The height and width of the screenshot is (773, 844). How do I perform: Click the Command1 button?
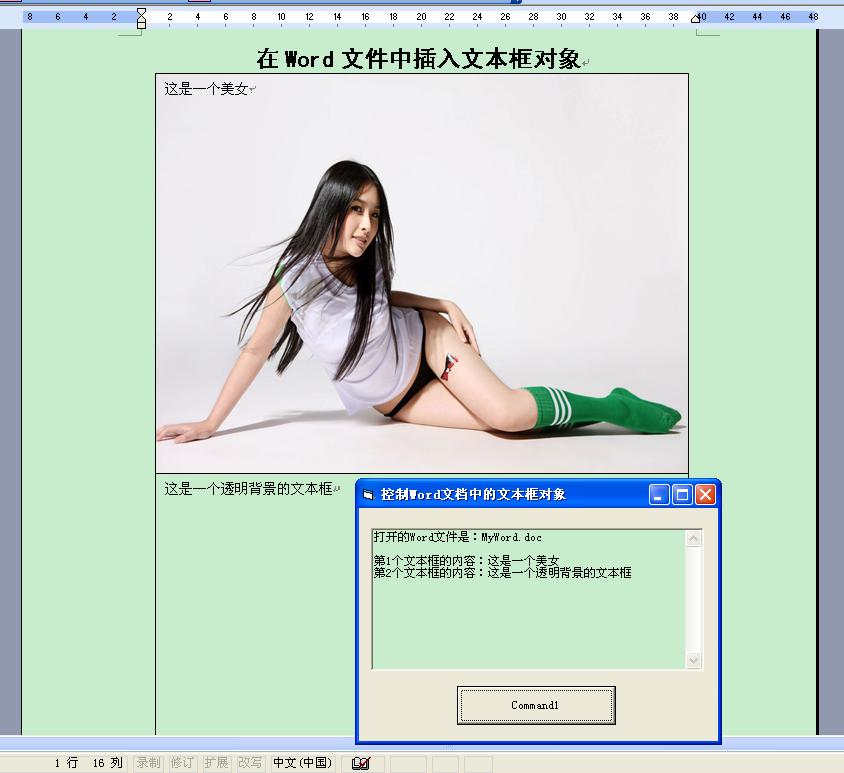(536, 705)
